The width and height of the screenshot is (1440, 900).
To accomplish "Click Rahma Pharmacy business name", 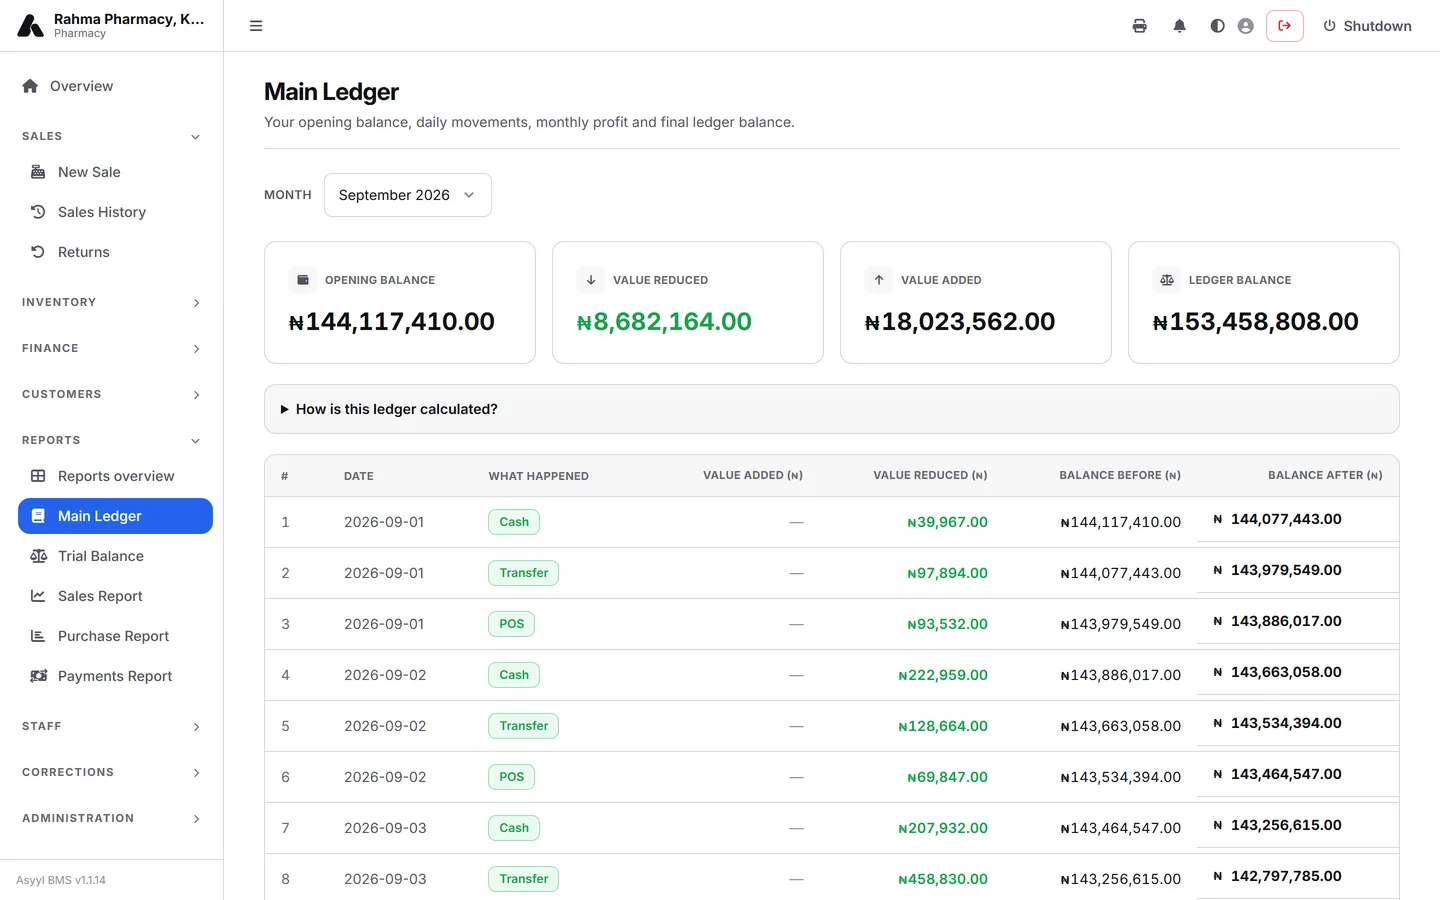I will (129, 19).
